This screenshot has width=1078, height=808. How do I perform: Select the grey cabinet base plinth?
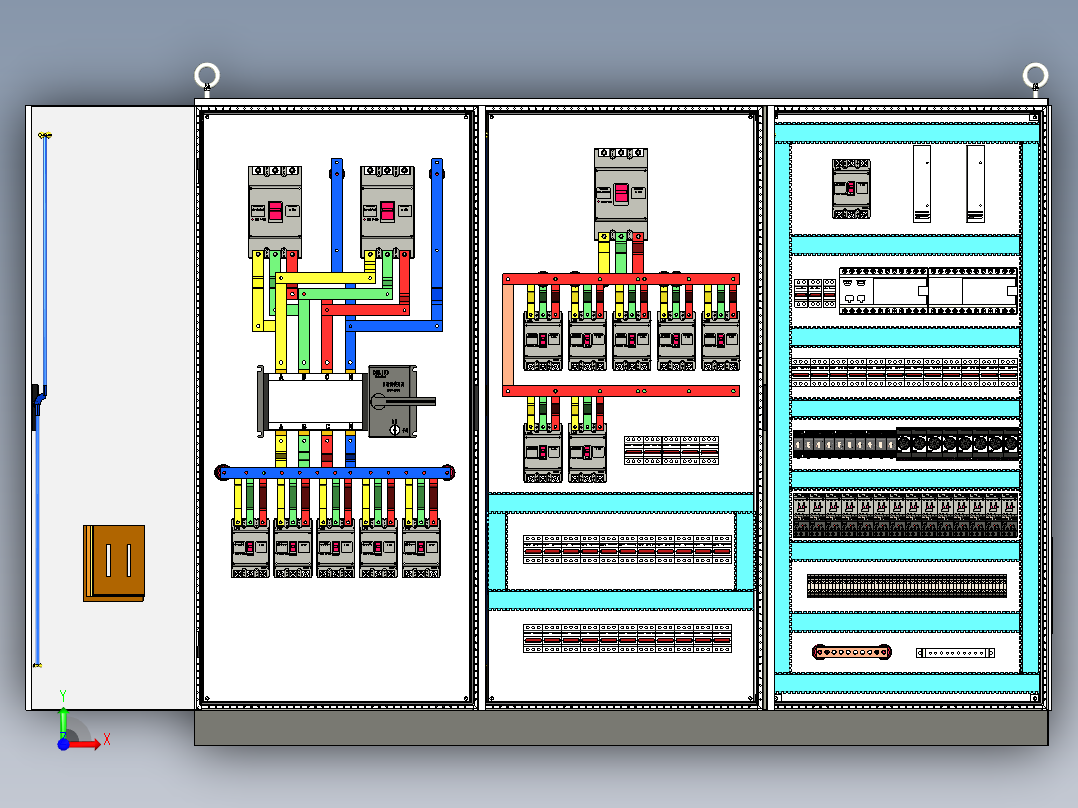point(622,728)
